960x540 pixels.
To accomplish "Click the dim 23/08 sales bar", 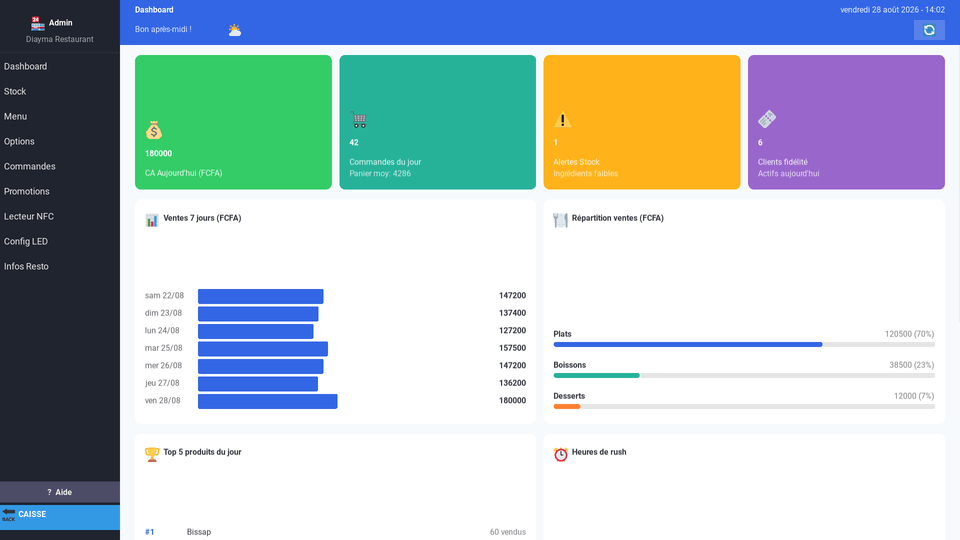I will pyautogui.click(x=258, y=313).
